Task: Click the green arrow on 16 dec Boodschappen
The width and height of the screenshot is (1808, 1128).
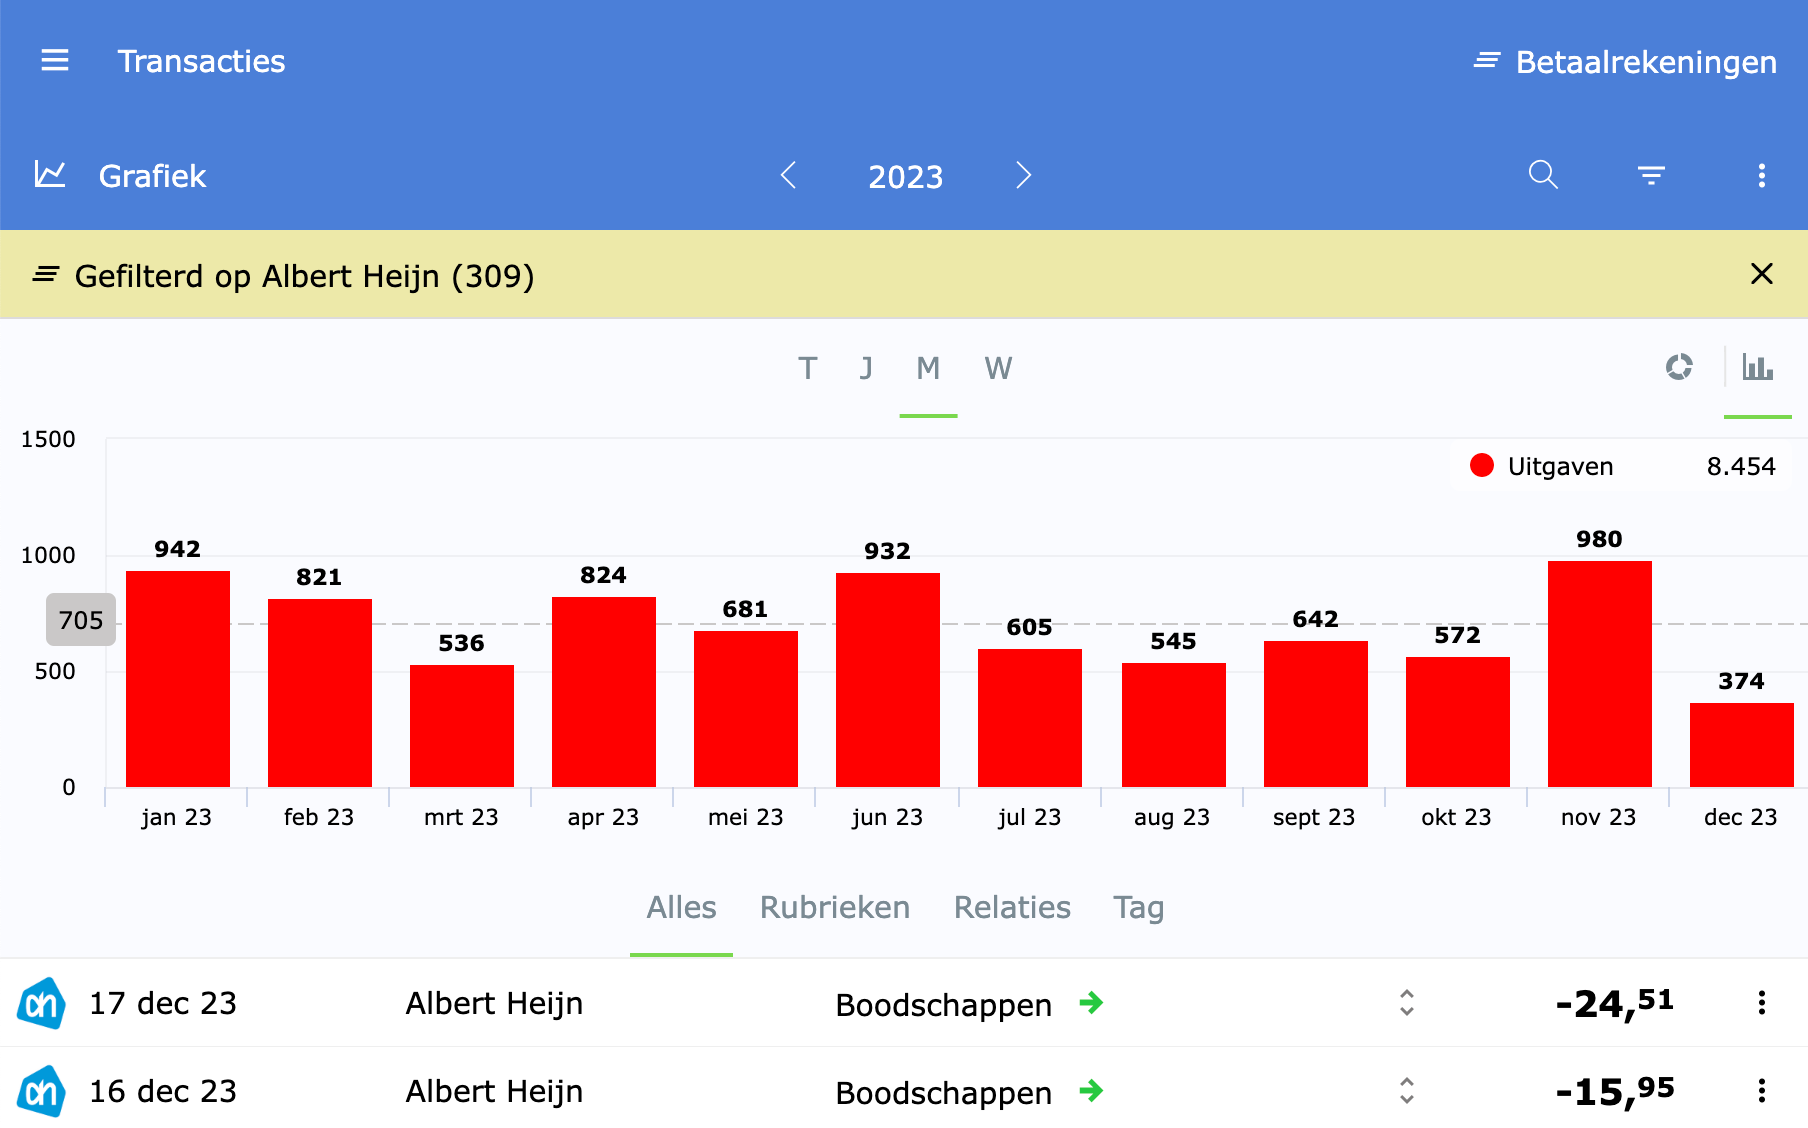Action: tap(1091, 1091)
